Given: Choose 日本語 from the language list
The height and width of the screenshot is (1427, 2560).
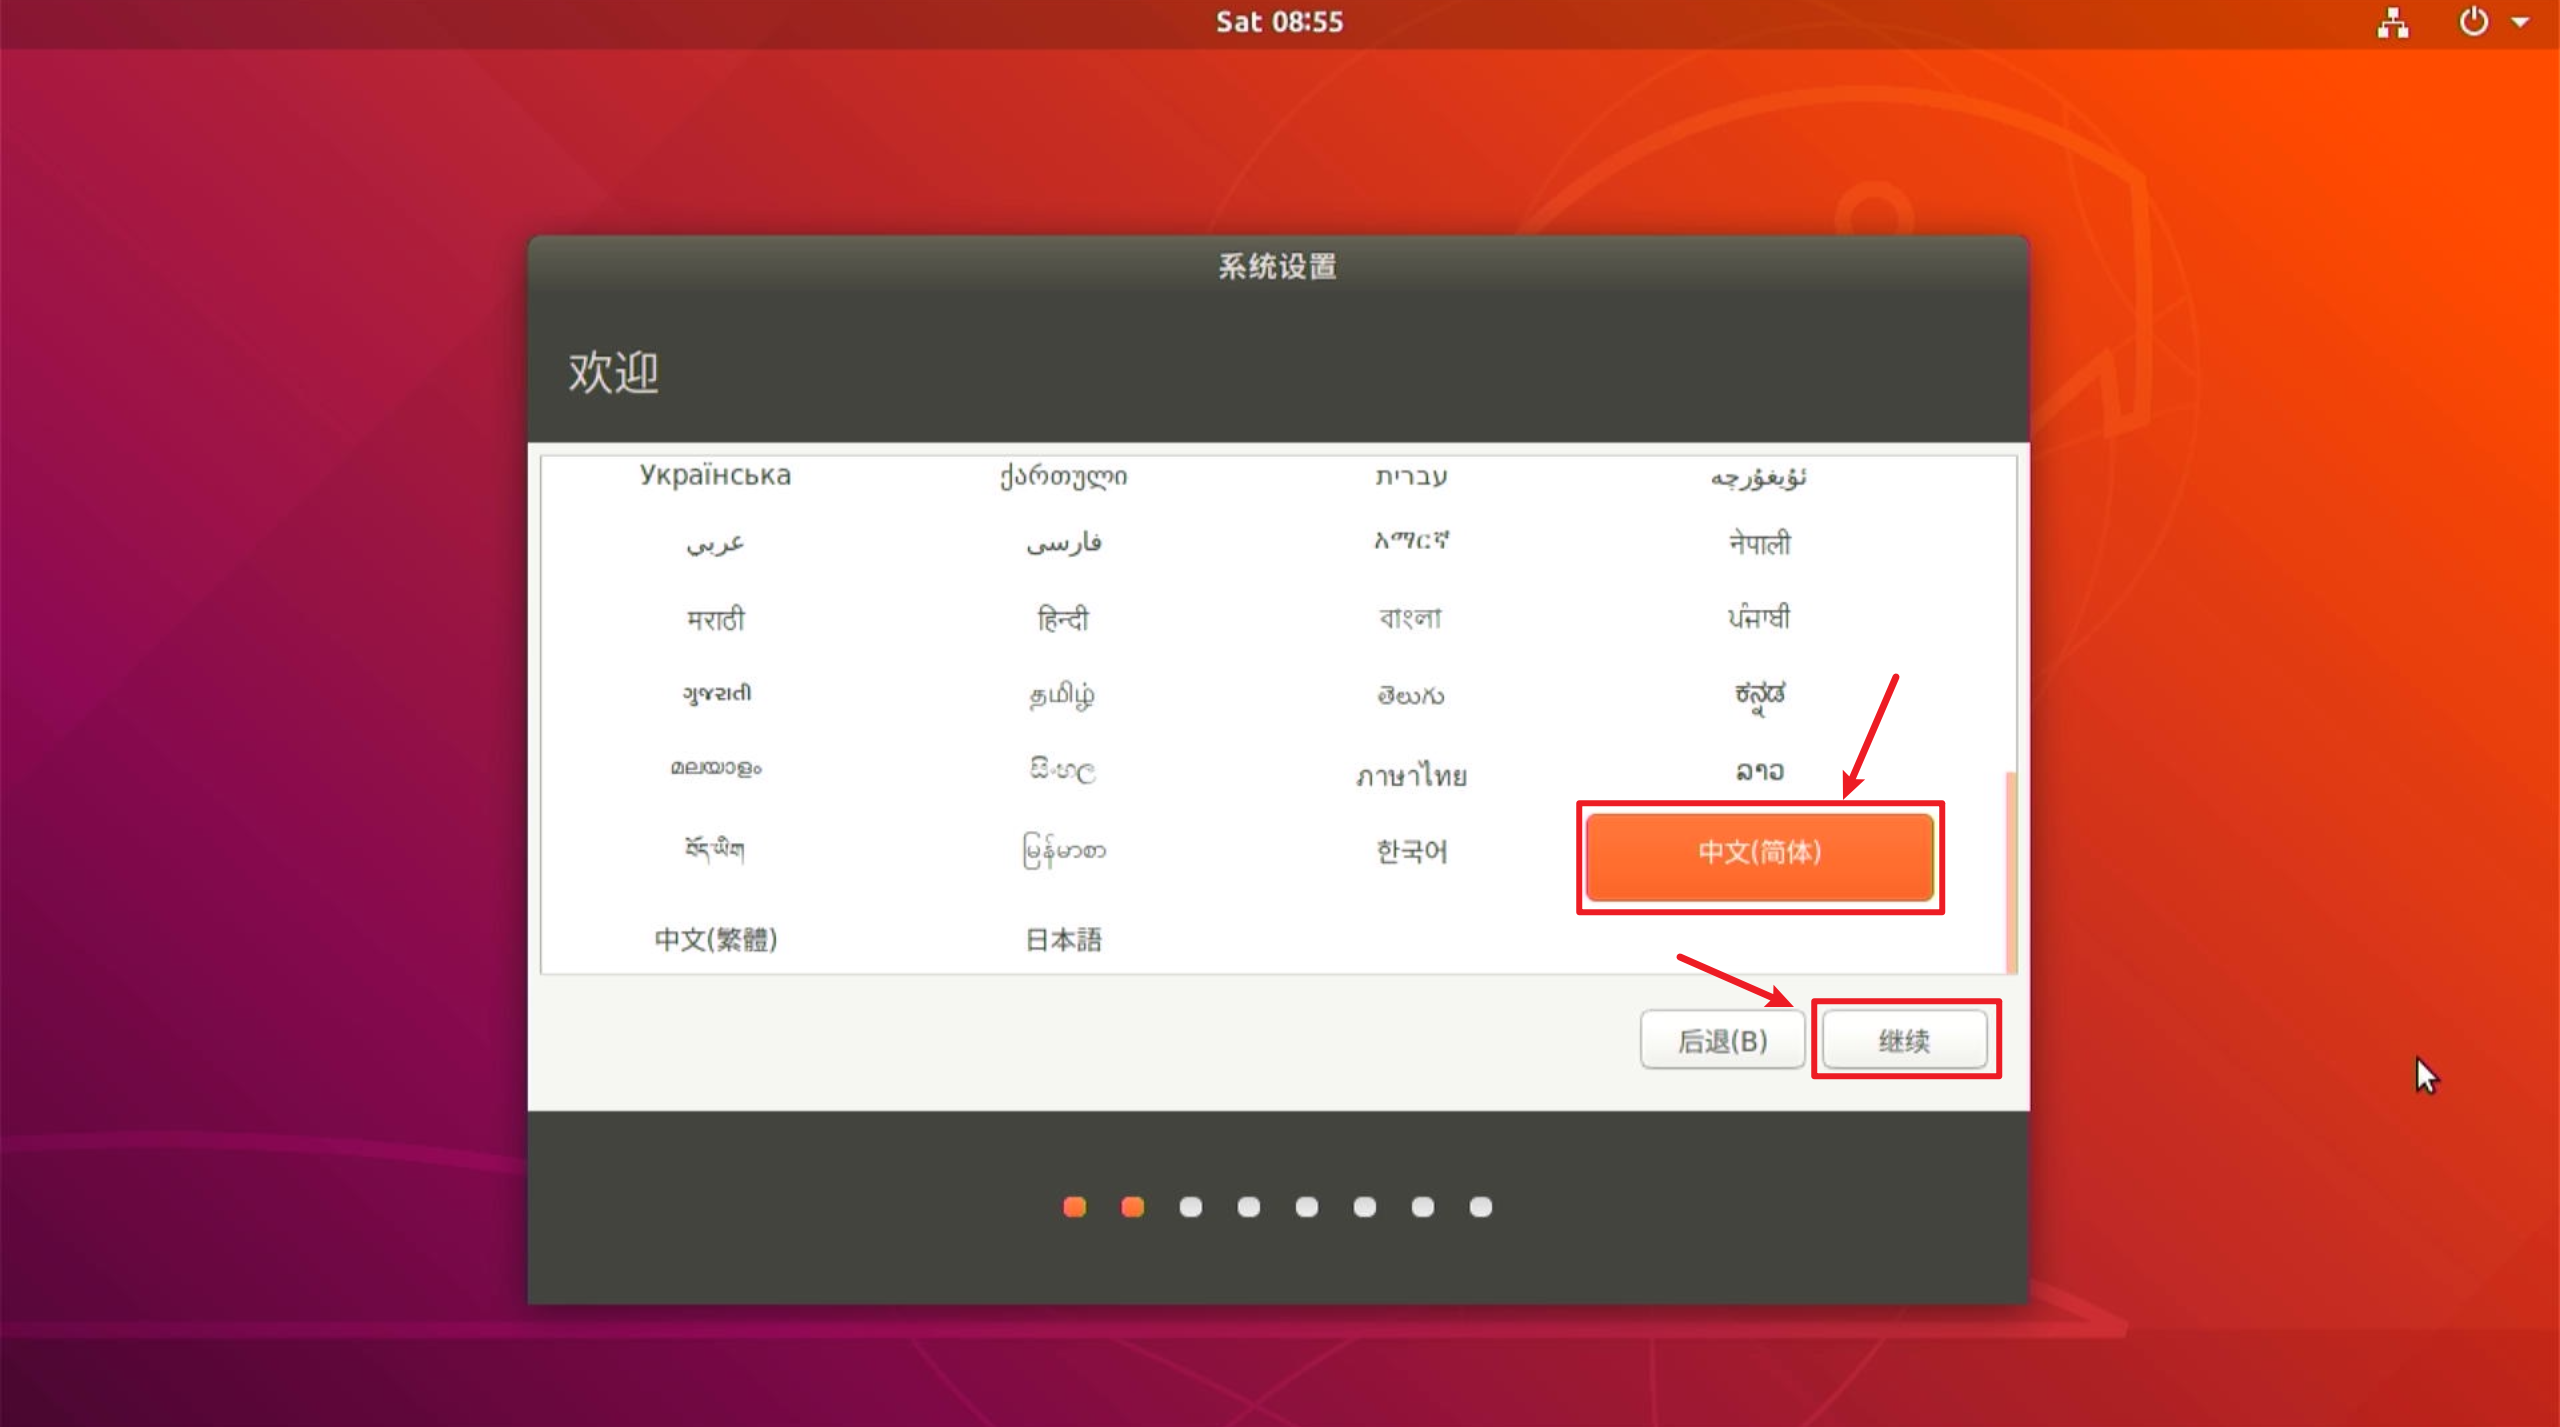Looking at the screenshot, I should pyautogui.click(x=1063, y=939).
